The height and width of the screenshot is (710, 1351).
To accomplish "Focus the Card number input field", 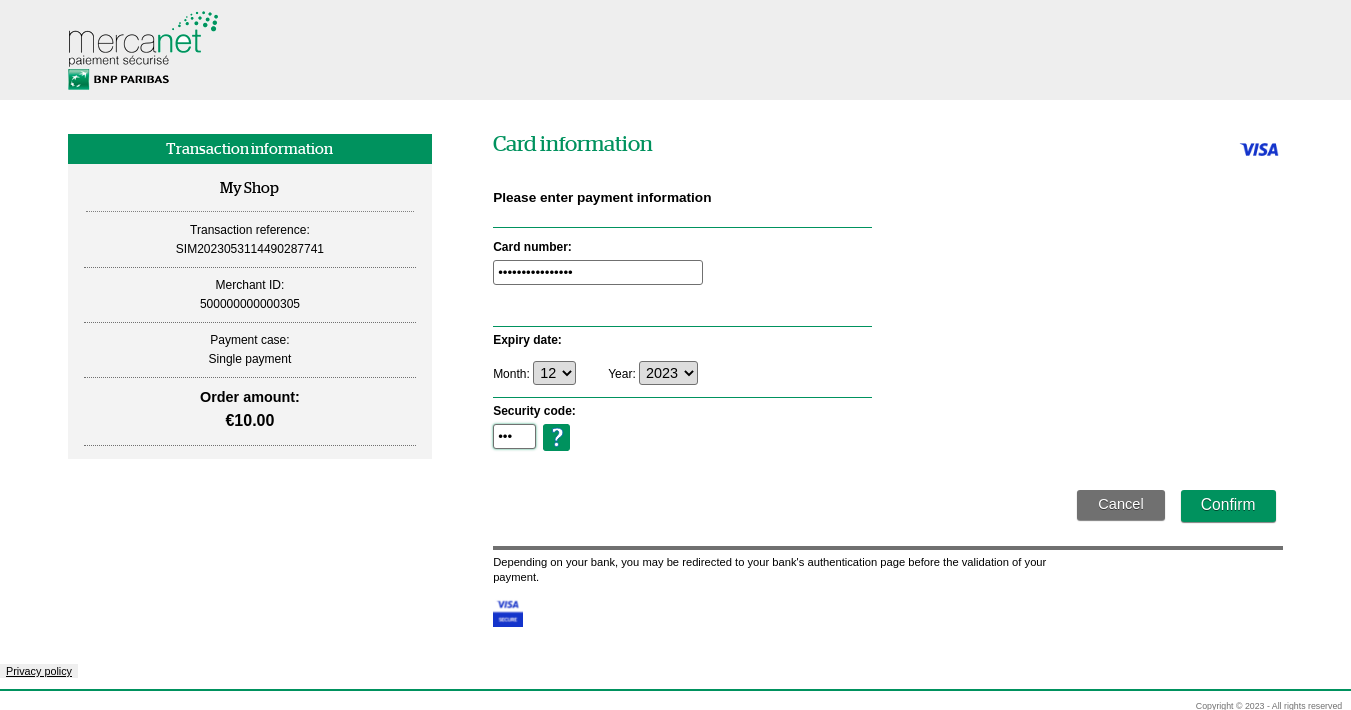I will pos(597,272).
